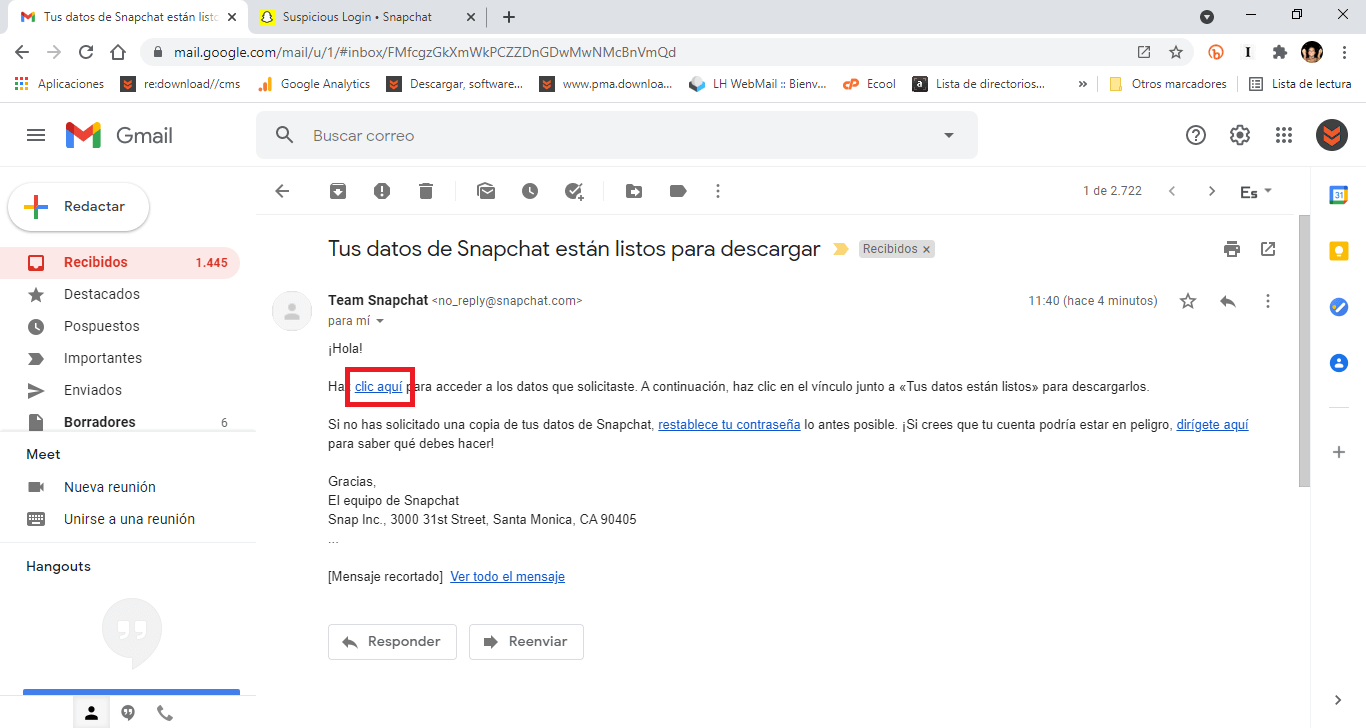Click the email vertical scrollbar
1366x728 pixels.
[1304, 350]
